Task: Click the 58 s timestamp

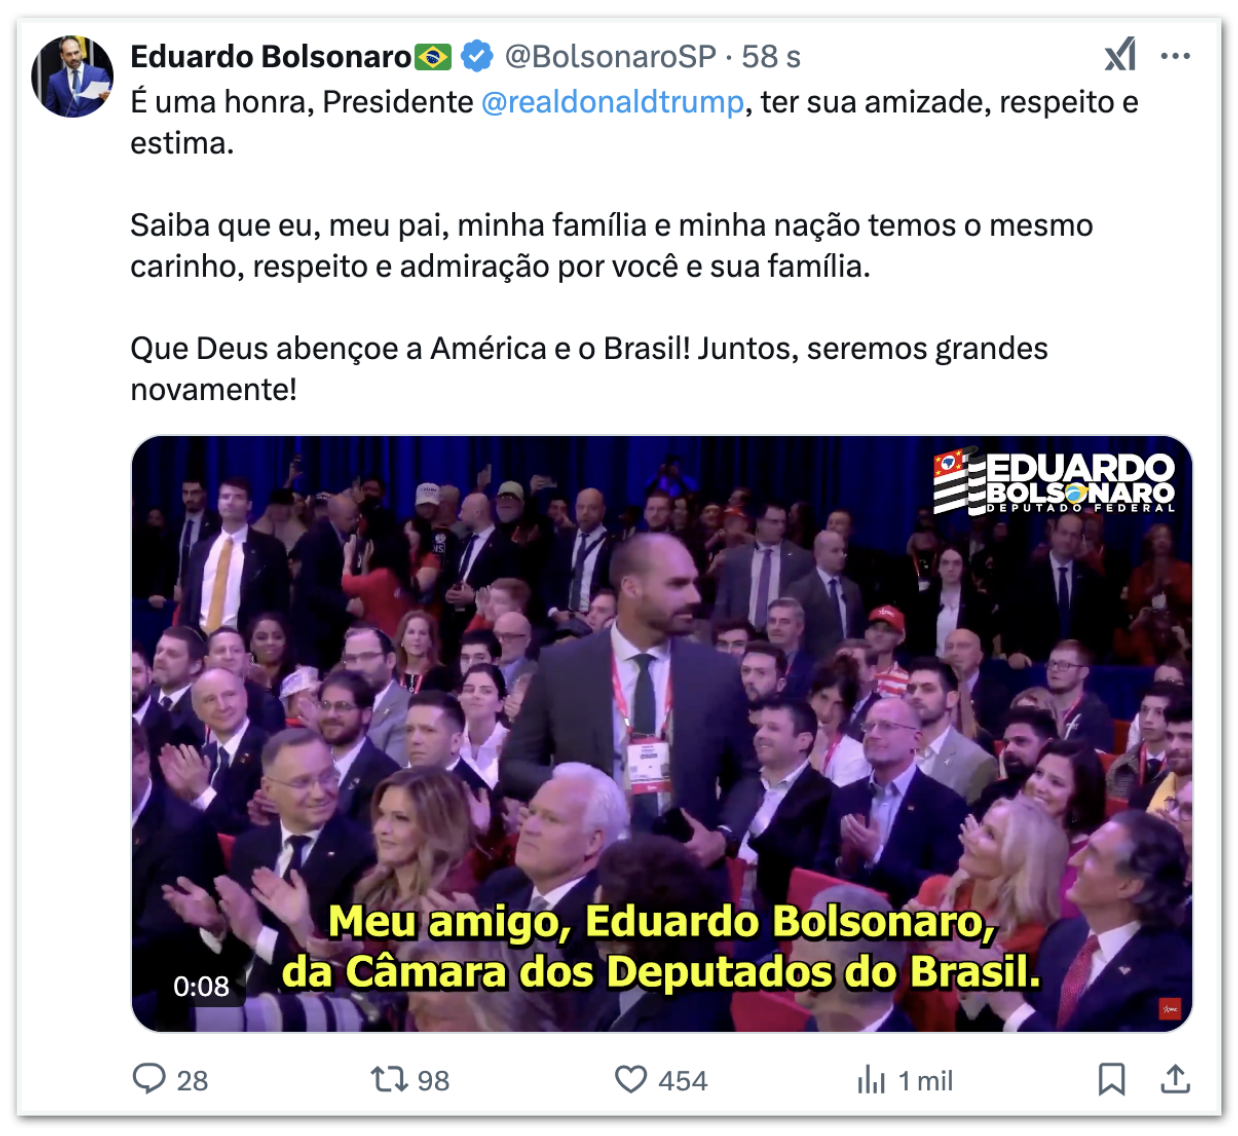Action: pos(771,56)
